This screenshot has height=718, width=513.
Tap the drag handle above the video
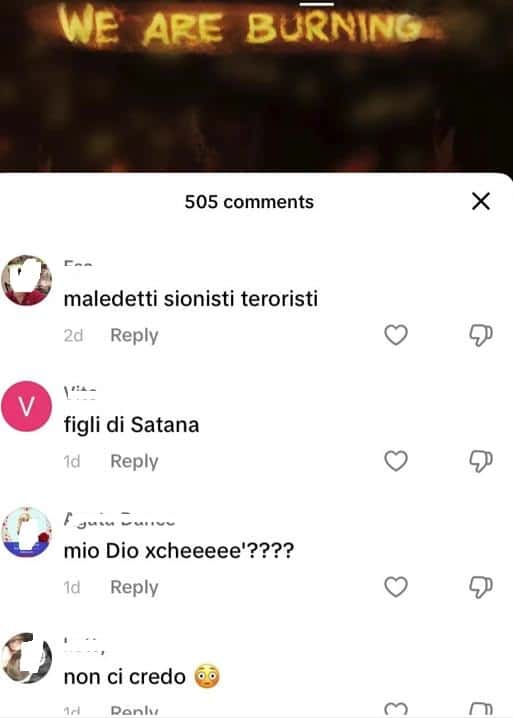(317, 4)
